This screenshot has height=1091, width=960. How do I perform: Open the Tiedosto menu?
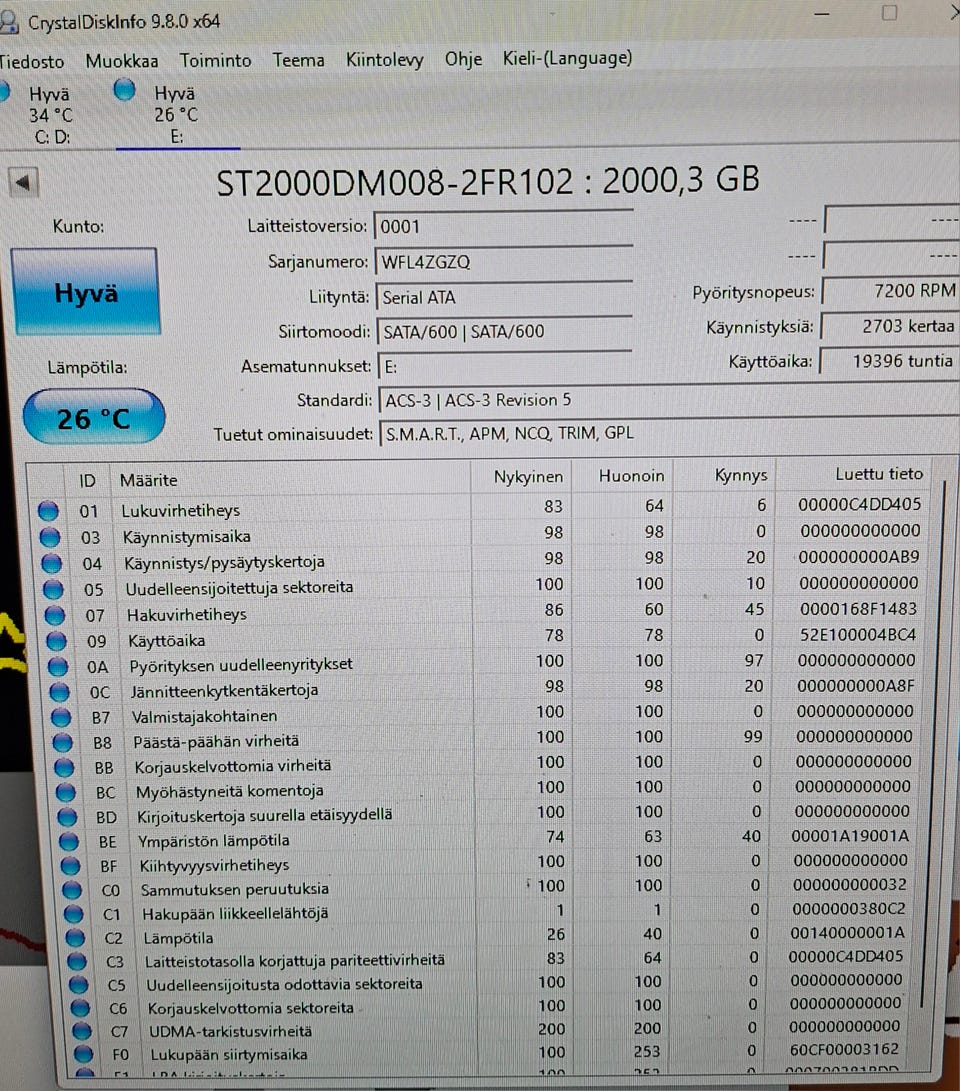31,61
